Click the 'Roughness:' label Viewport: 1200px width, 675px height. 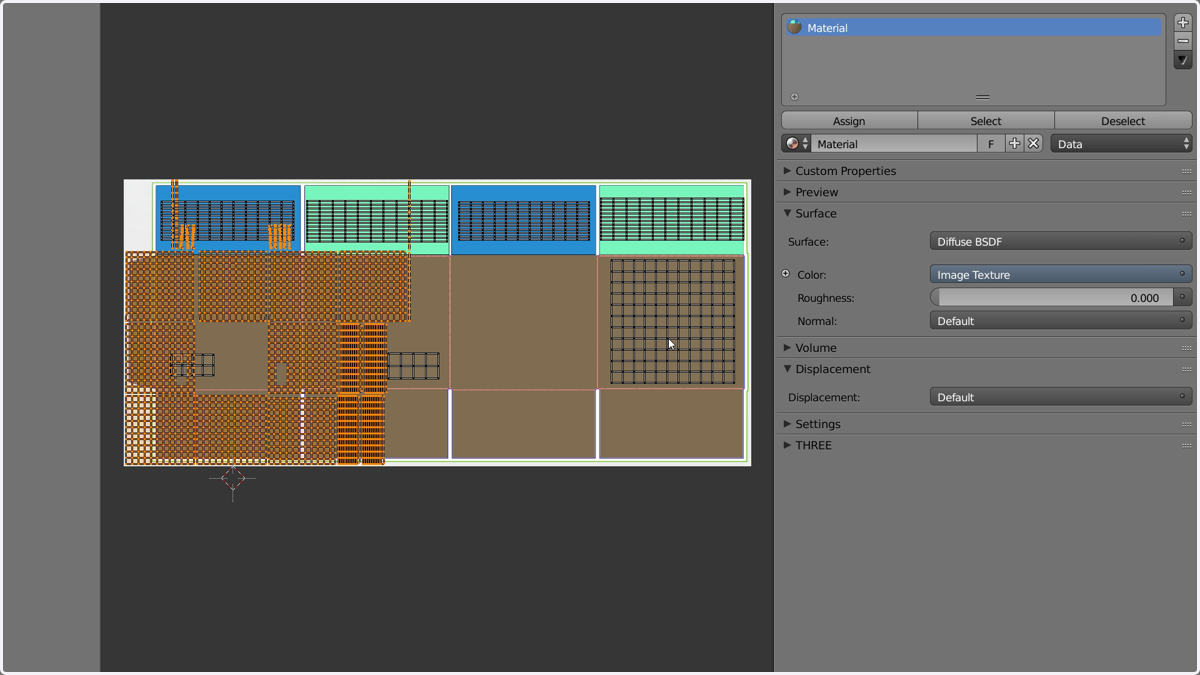coord(826,298)
